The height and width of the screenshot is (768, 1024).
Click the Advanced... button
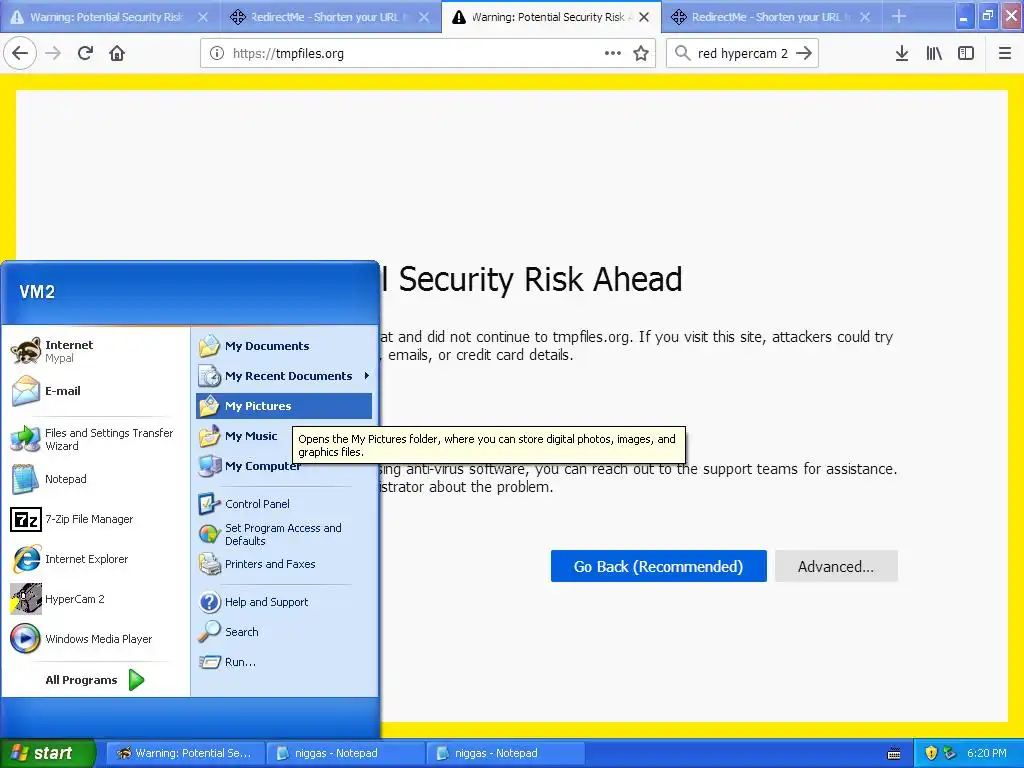pos(836,566)
